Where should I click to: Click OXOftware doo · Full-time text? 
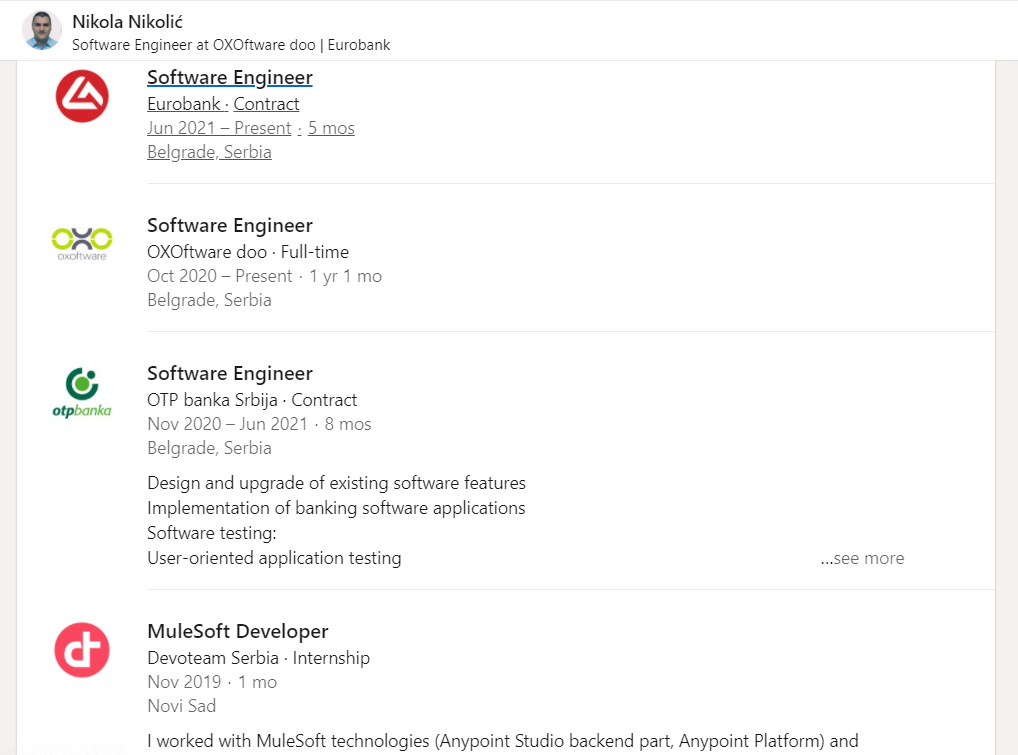248,252
